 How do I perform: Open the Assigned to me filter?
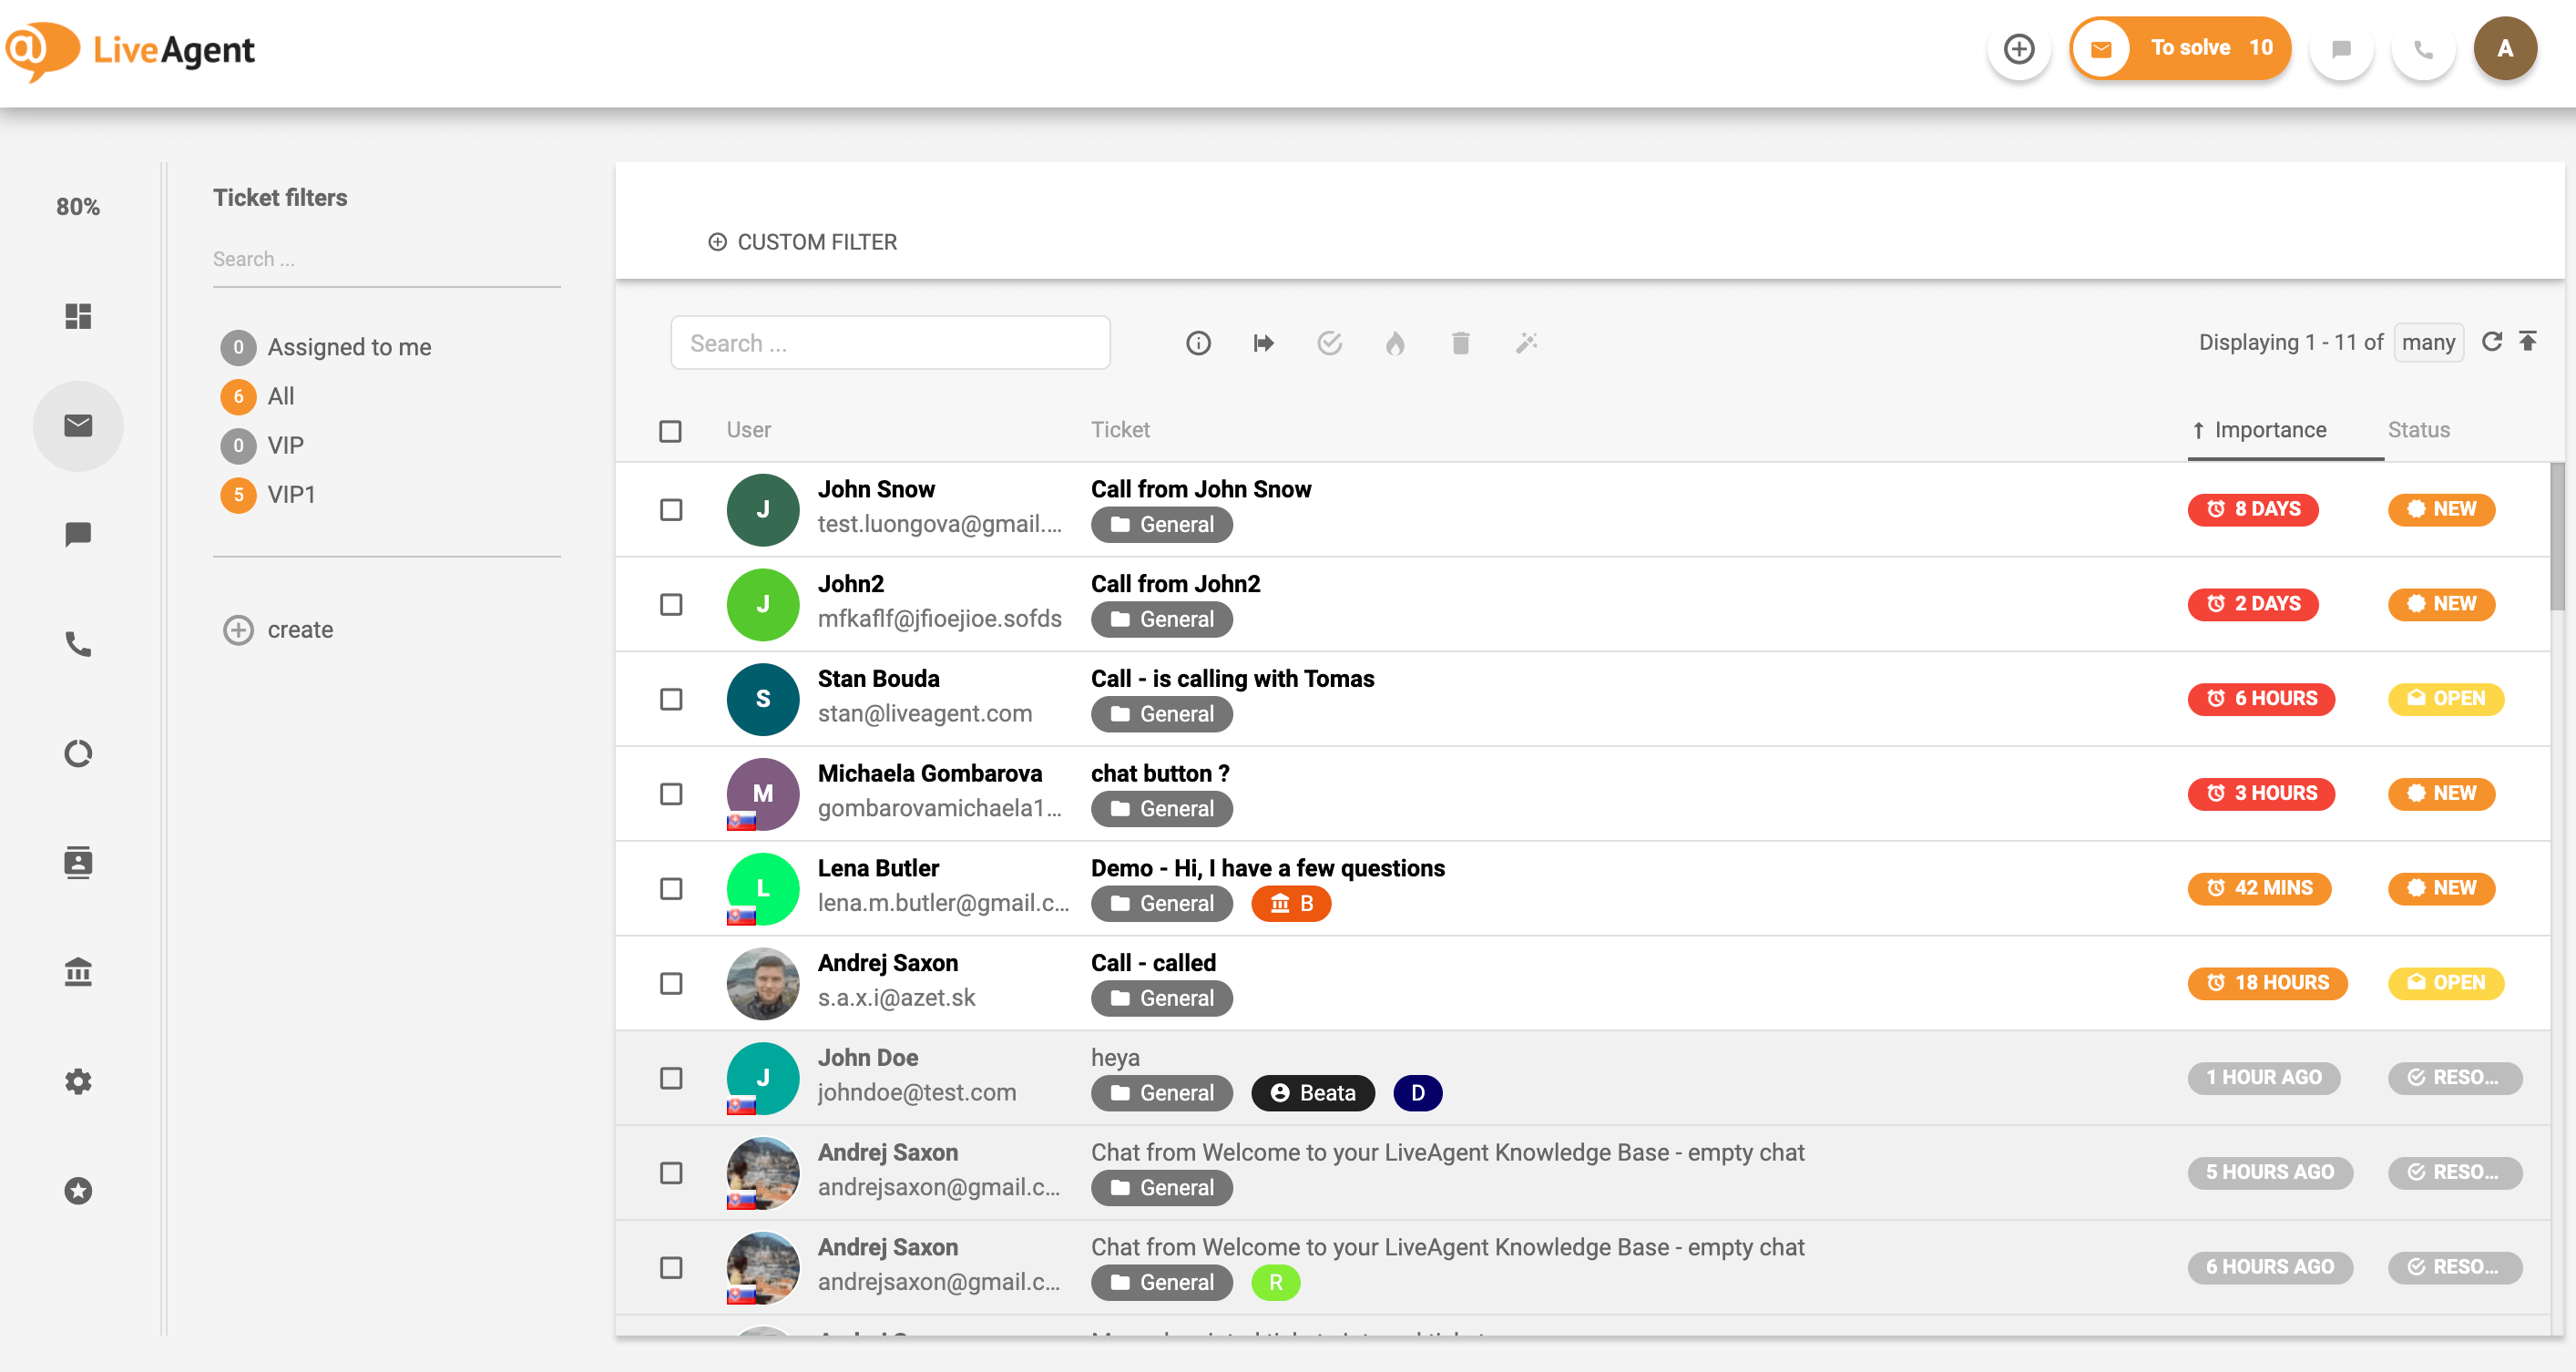coord(349,346)
